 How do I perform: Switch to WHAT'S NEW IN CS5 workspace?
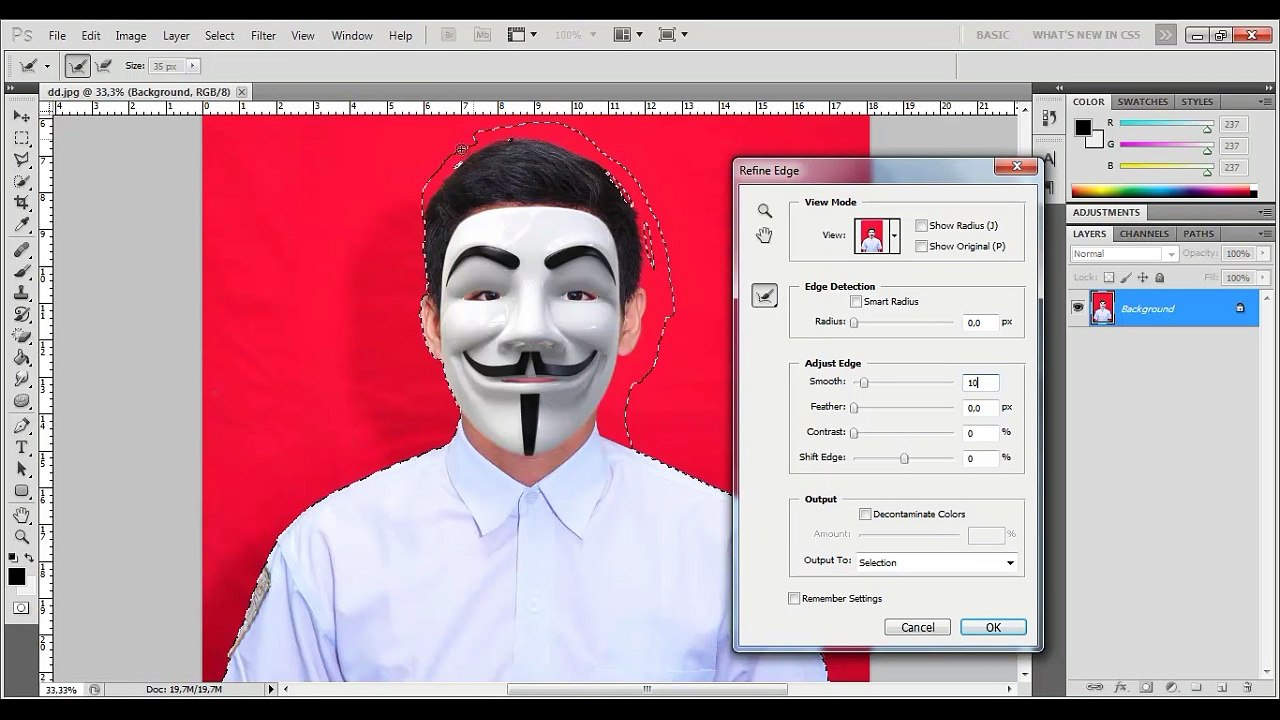[x=1086, y=35]
